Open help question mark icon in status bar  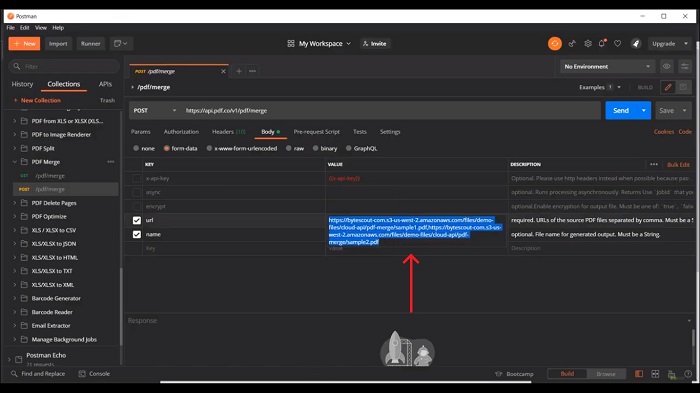coord(688,374)
